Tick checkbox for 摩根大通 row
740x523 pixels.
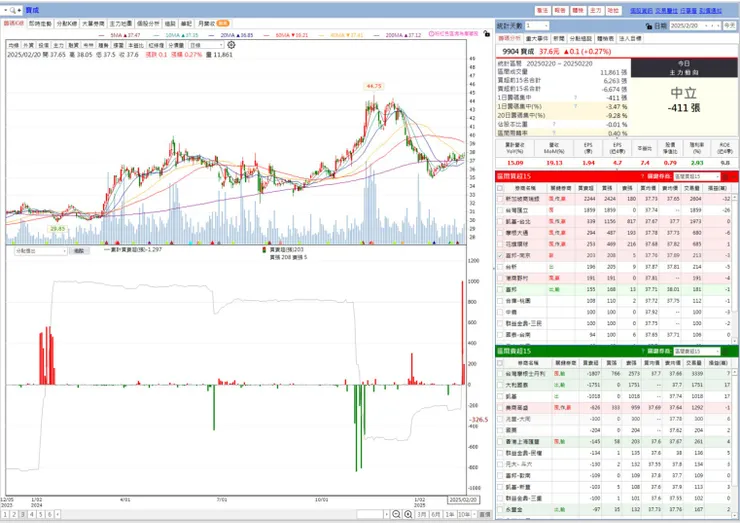pyautogui.click(x=500, y=233)
